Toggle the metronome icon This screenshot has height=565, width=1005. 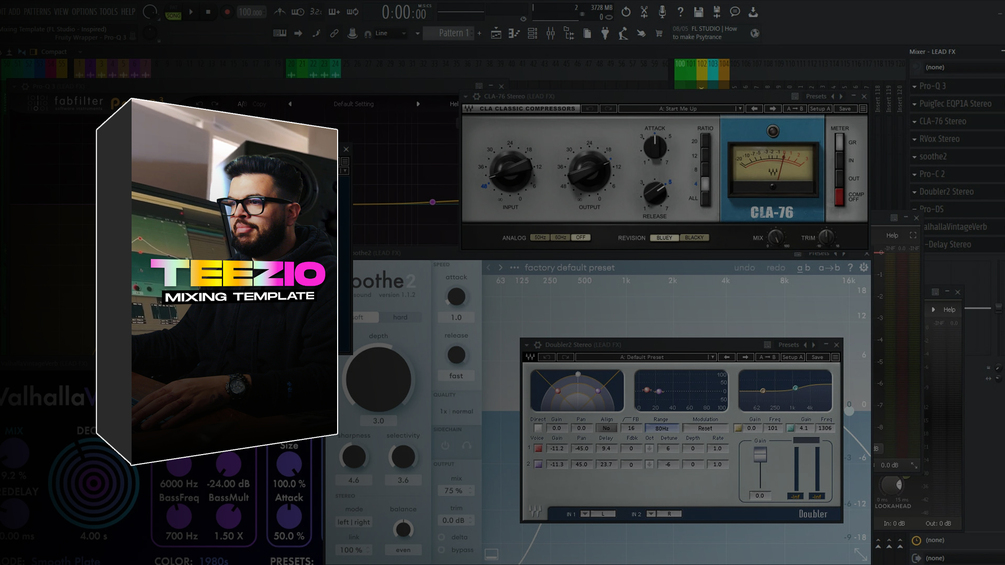280,12
